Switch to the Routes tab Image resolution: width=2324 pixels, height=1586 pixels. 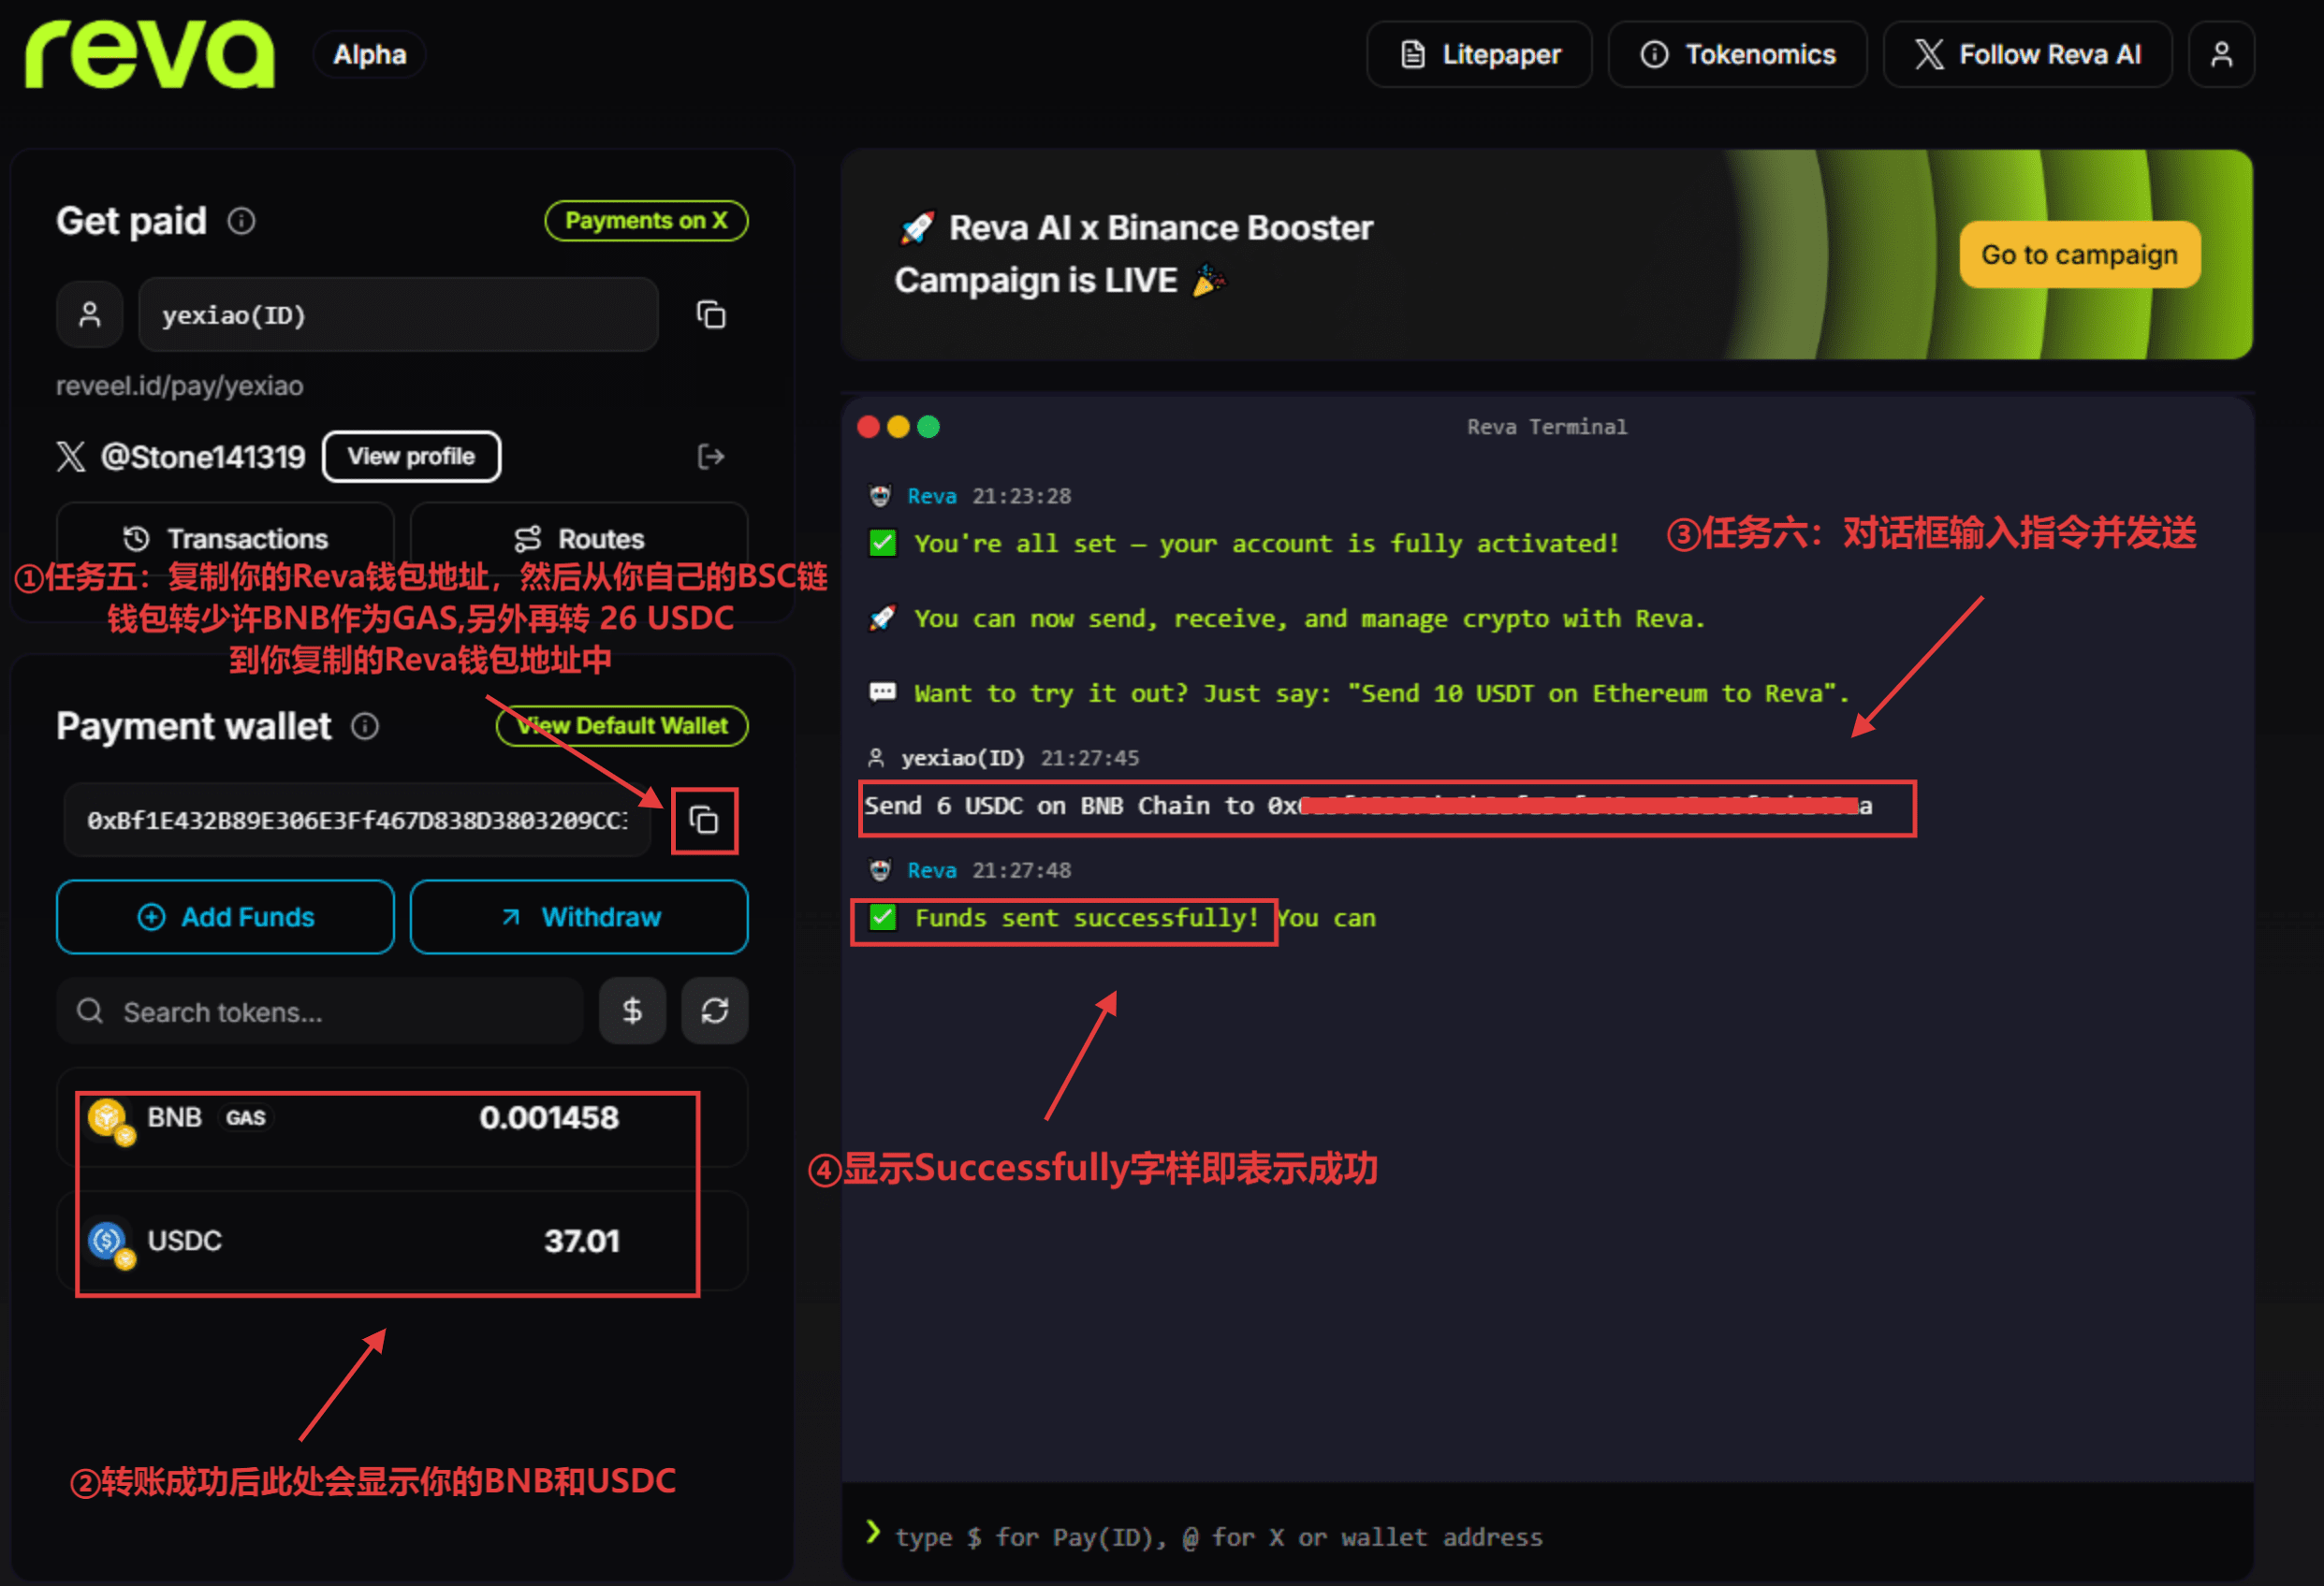(579, 539)
